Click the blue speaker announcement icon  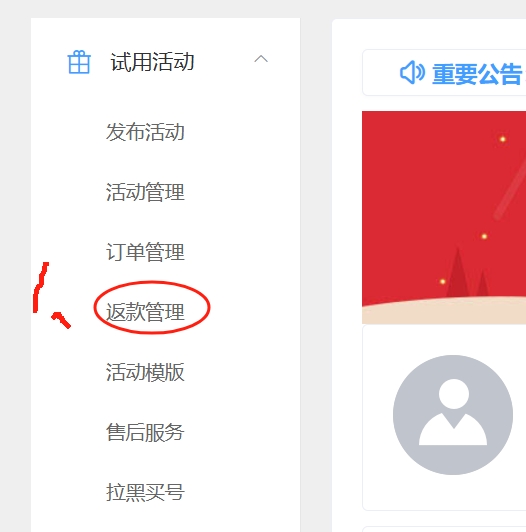pyautogui.click(x=412, y=72)
